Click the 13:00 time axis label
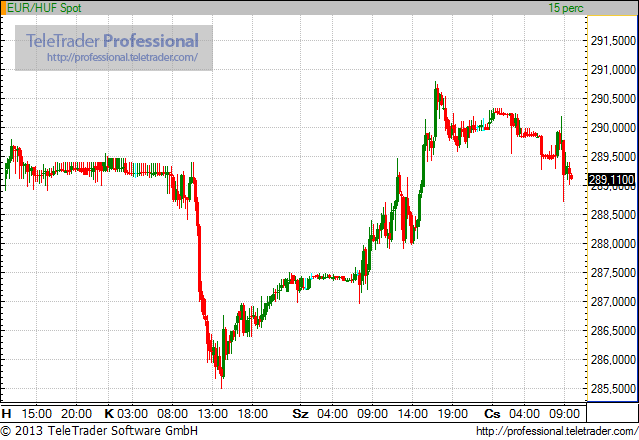The image size is (639, 440). [x=213, y=414]
